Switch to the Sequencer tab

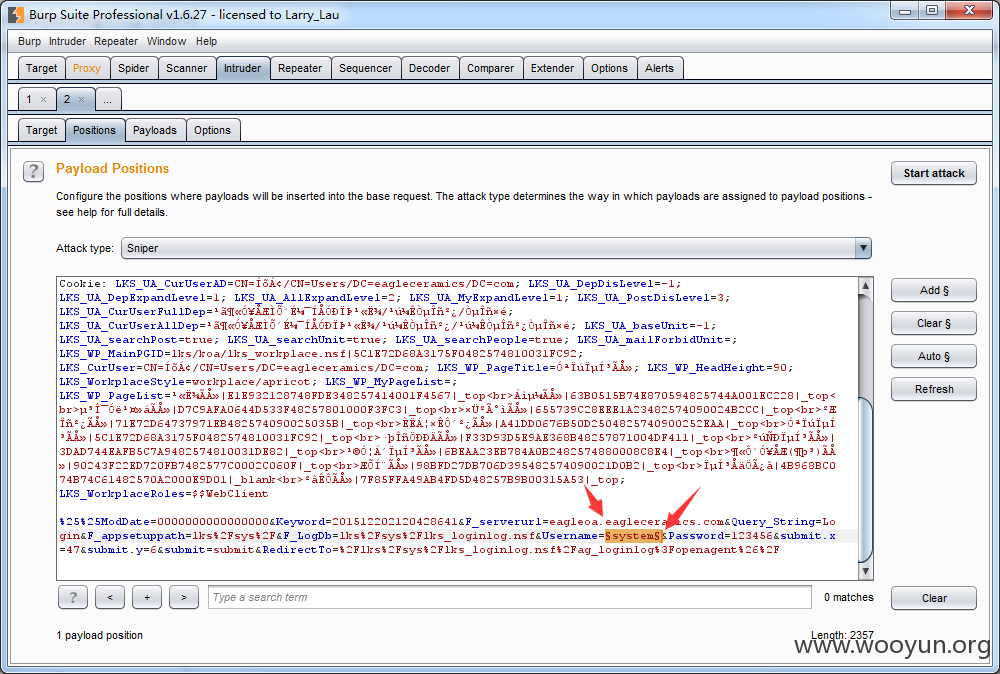tap(365, 68)
